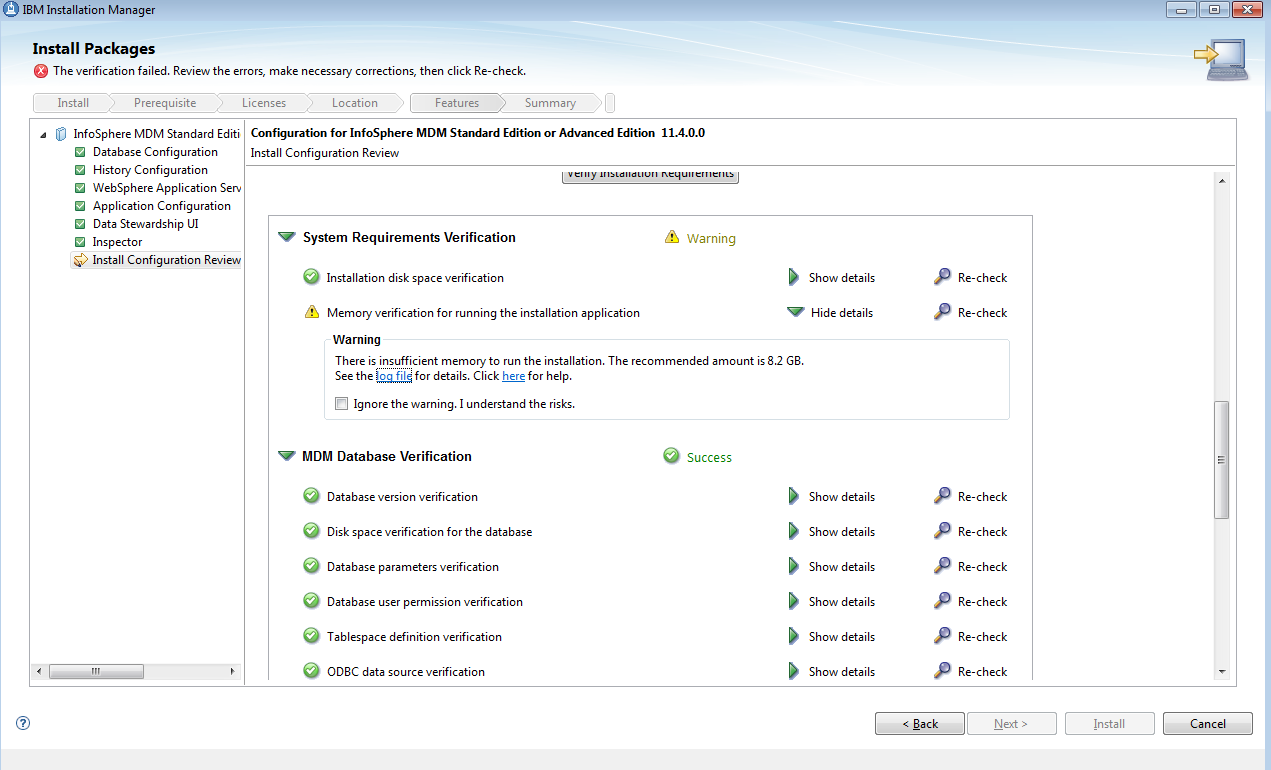The image size is (1271, 770).
Task: Click the pencil icon beside Install Configuration Review
Action: point(81,260)
